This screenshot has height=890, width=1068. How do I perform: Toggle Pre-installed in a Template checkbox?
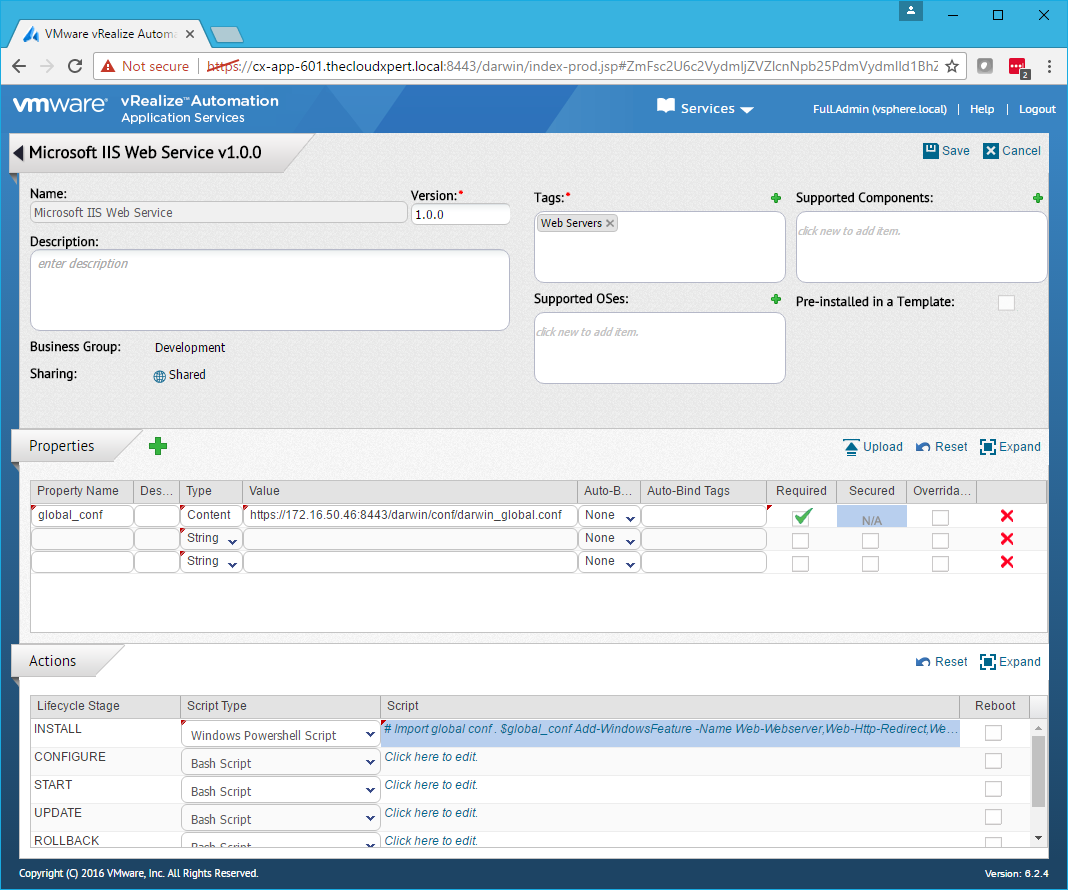pos(1006,302)
